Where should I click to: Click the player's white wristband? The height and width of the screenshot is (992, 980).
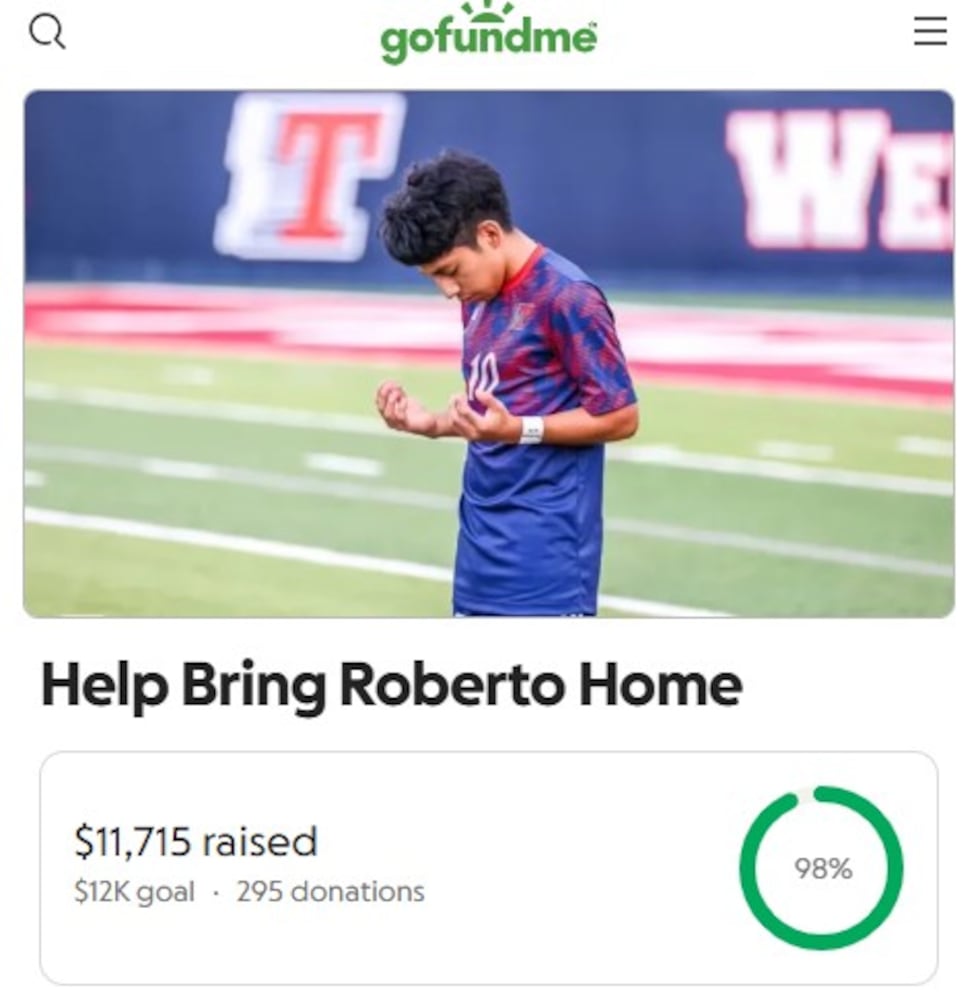click(x=531, y=429)
